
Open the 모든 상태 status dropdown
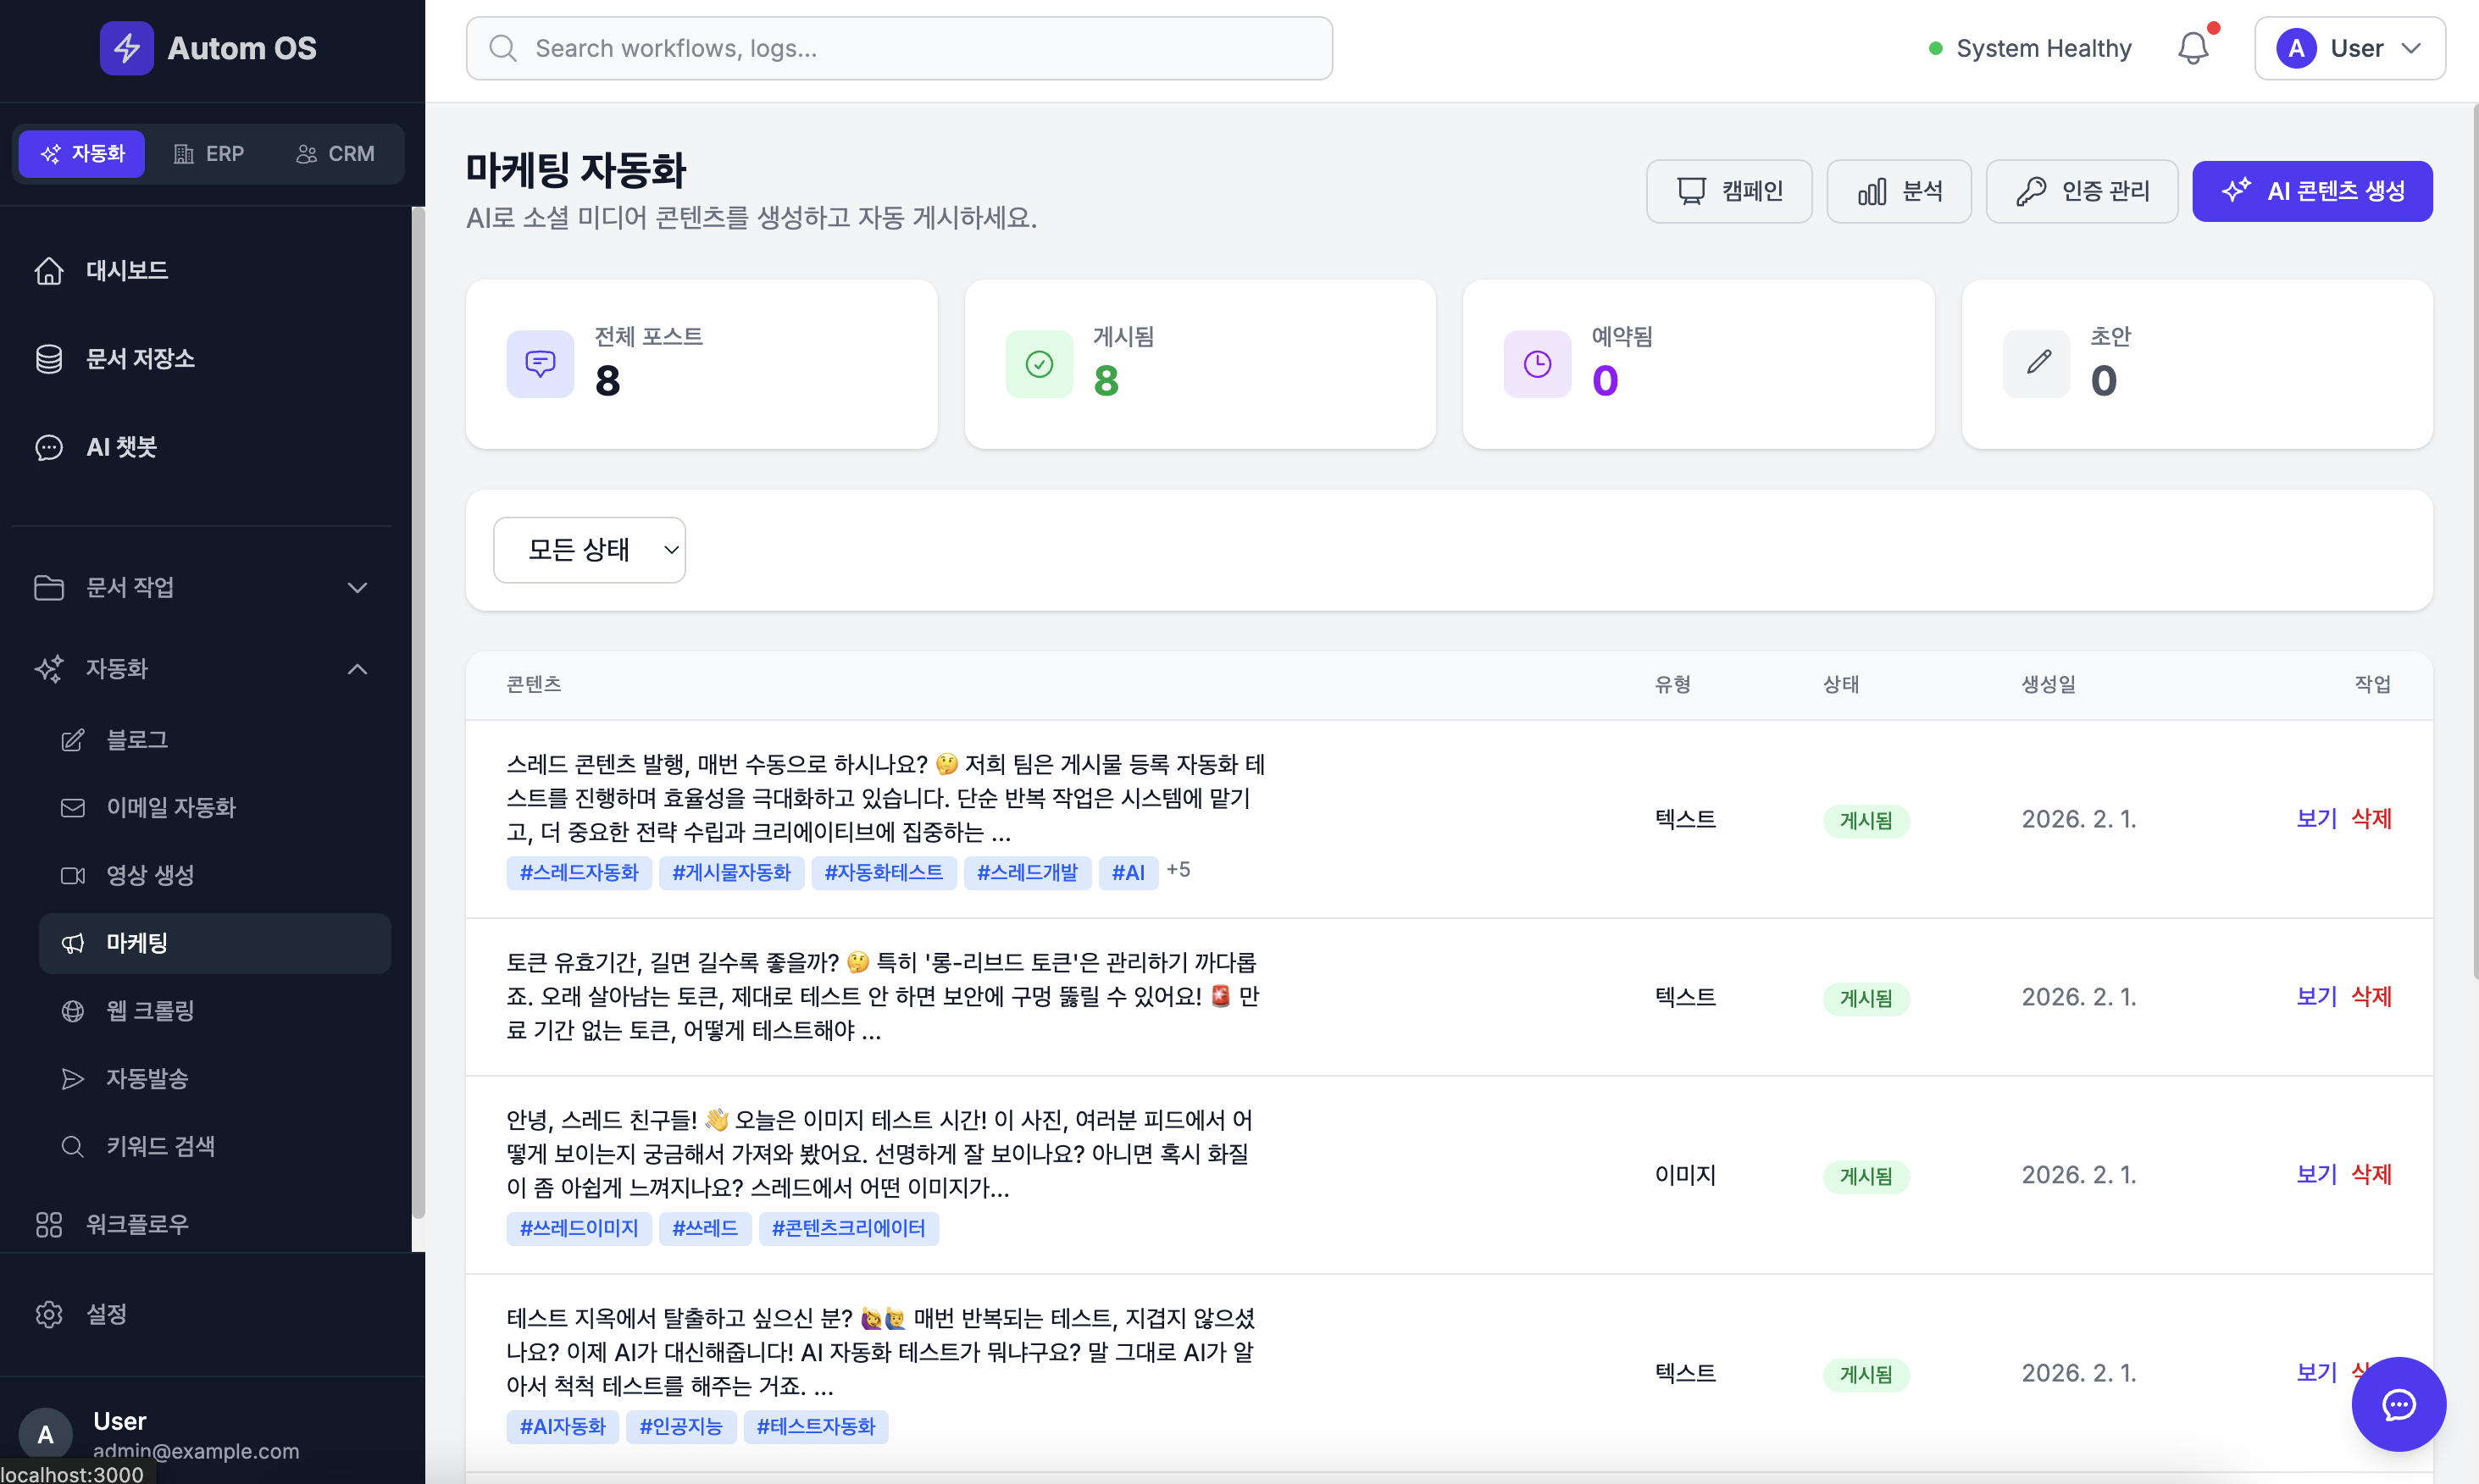coord(589,549)
